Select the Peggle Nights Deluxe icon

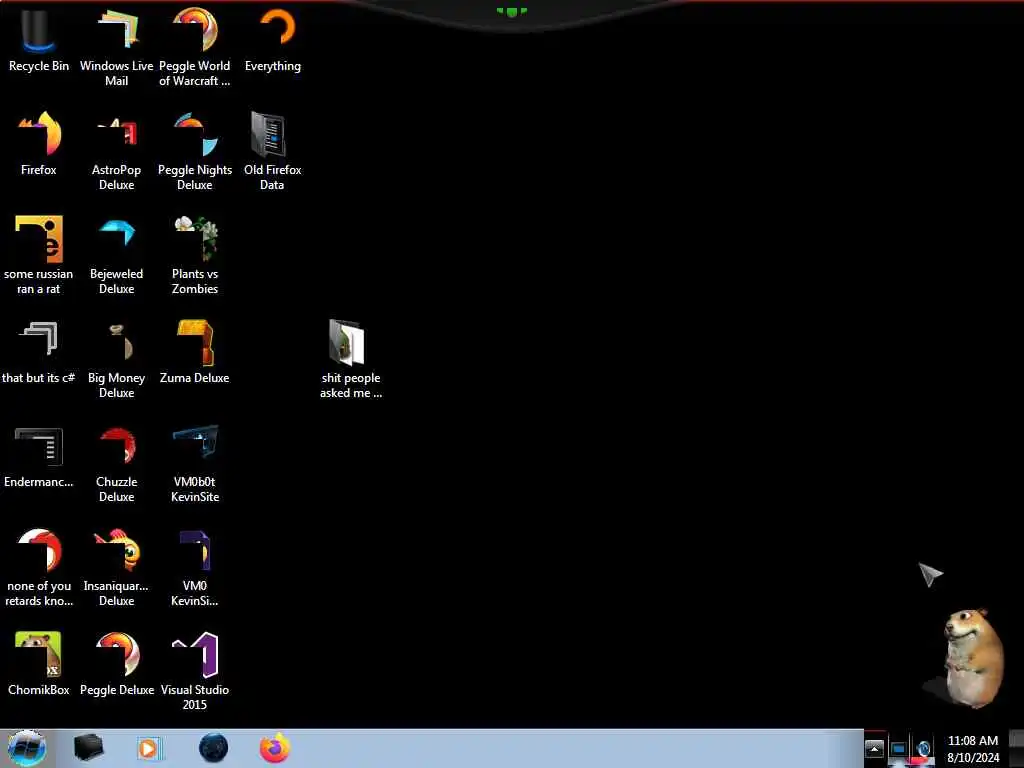pos(195,150)
